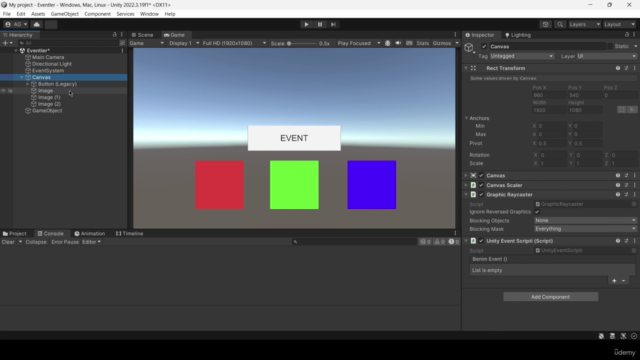Click the Pause button in toolbar

tap(320, 24)
